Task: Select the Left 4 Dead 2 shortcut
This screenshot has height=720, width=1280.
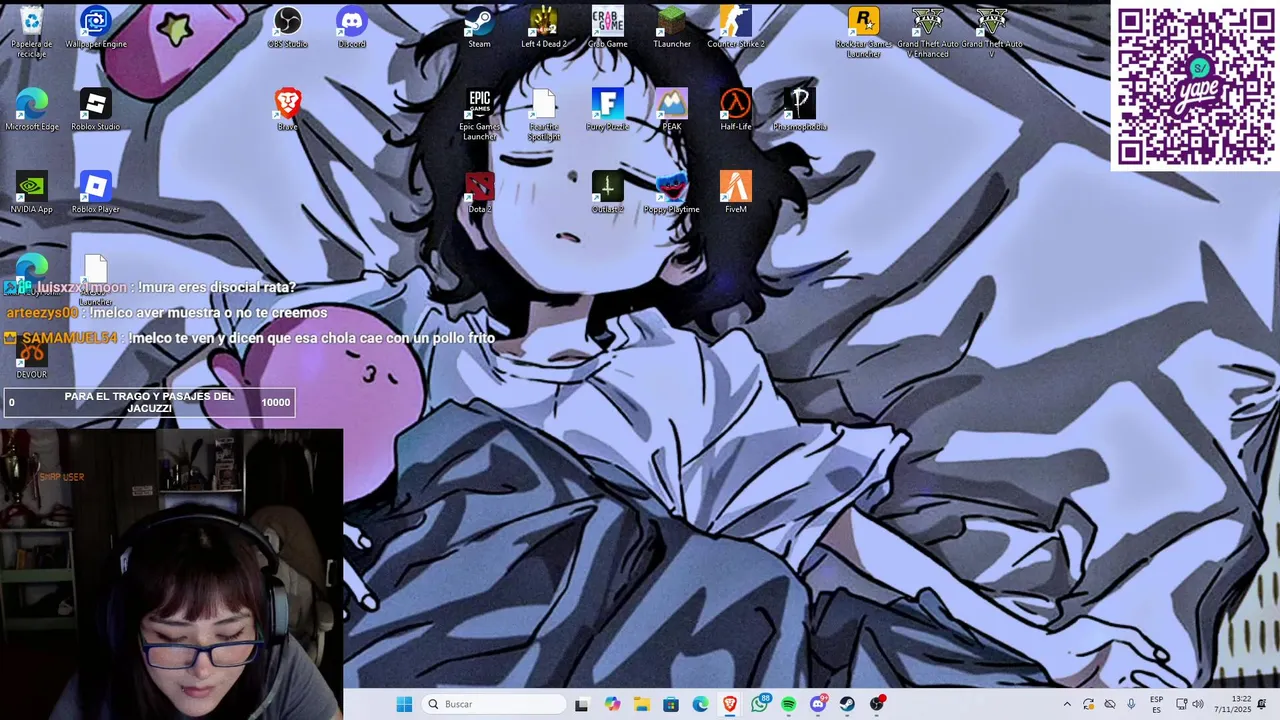Action: coord(544,27)
